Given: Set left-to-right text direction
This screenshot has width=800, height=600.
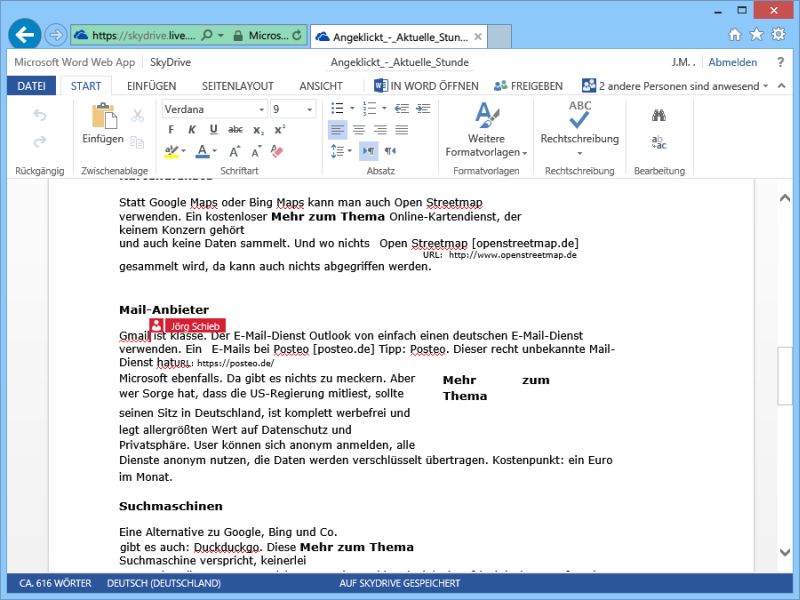Looking at the screenshot, I should tap(368, 151).
